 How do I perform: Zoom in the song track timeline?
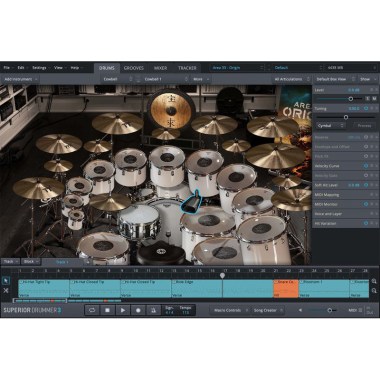(374, 281)
